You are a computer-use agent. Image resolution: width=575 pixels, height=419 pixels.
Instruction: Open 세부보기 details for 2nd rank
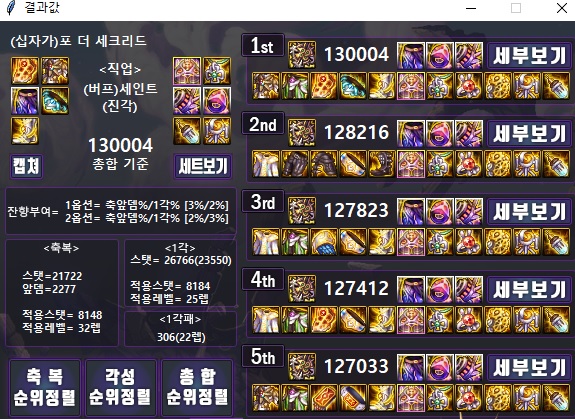(529, 133)
